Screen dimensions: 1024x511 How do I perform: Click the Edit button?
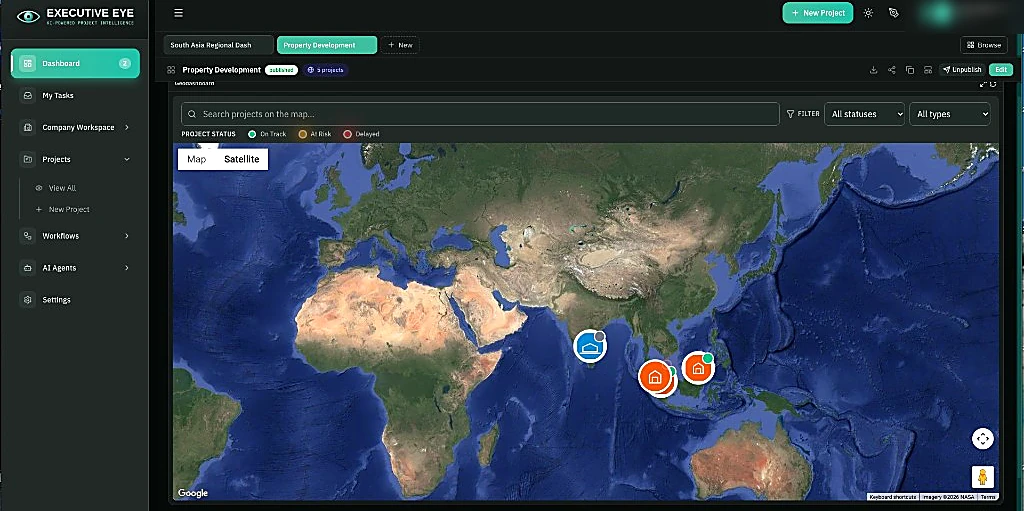(1000, 70)
